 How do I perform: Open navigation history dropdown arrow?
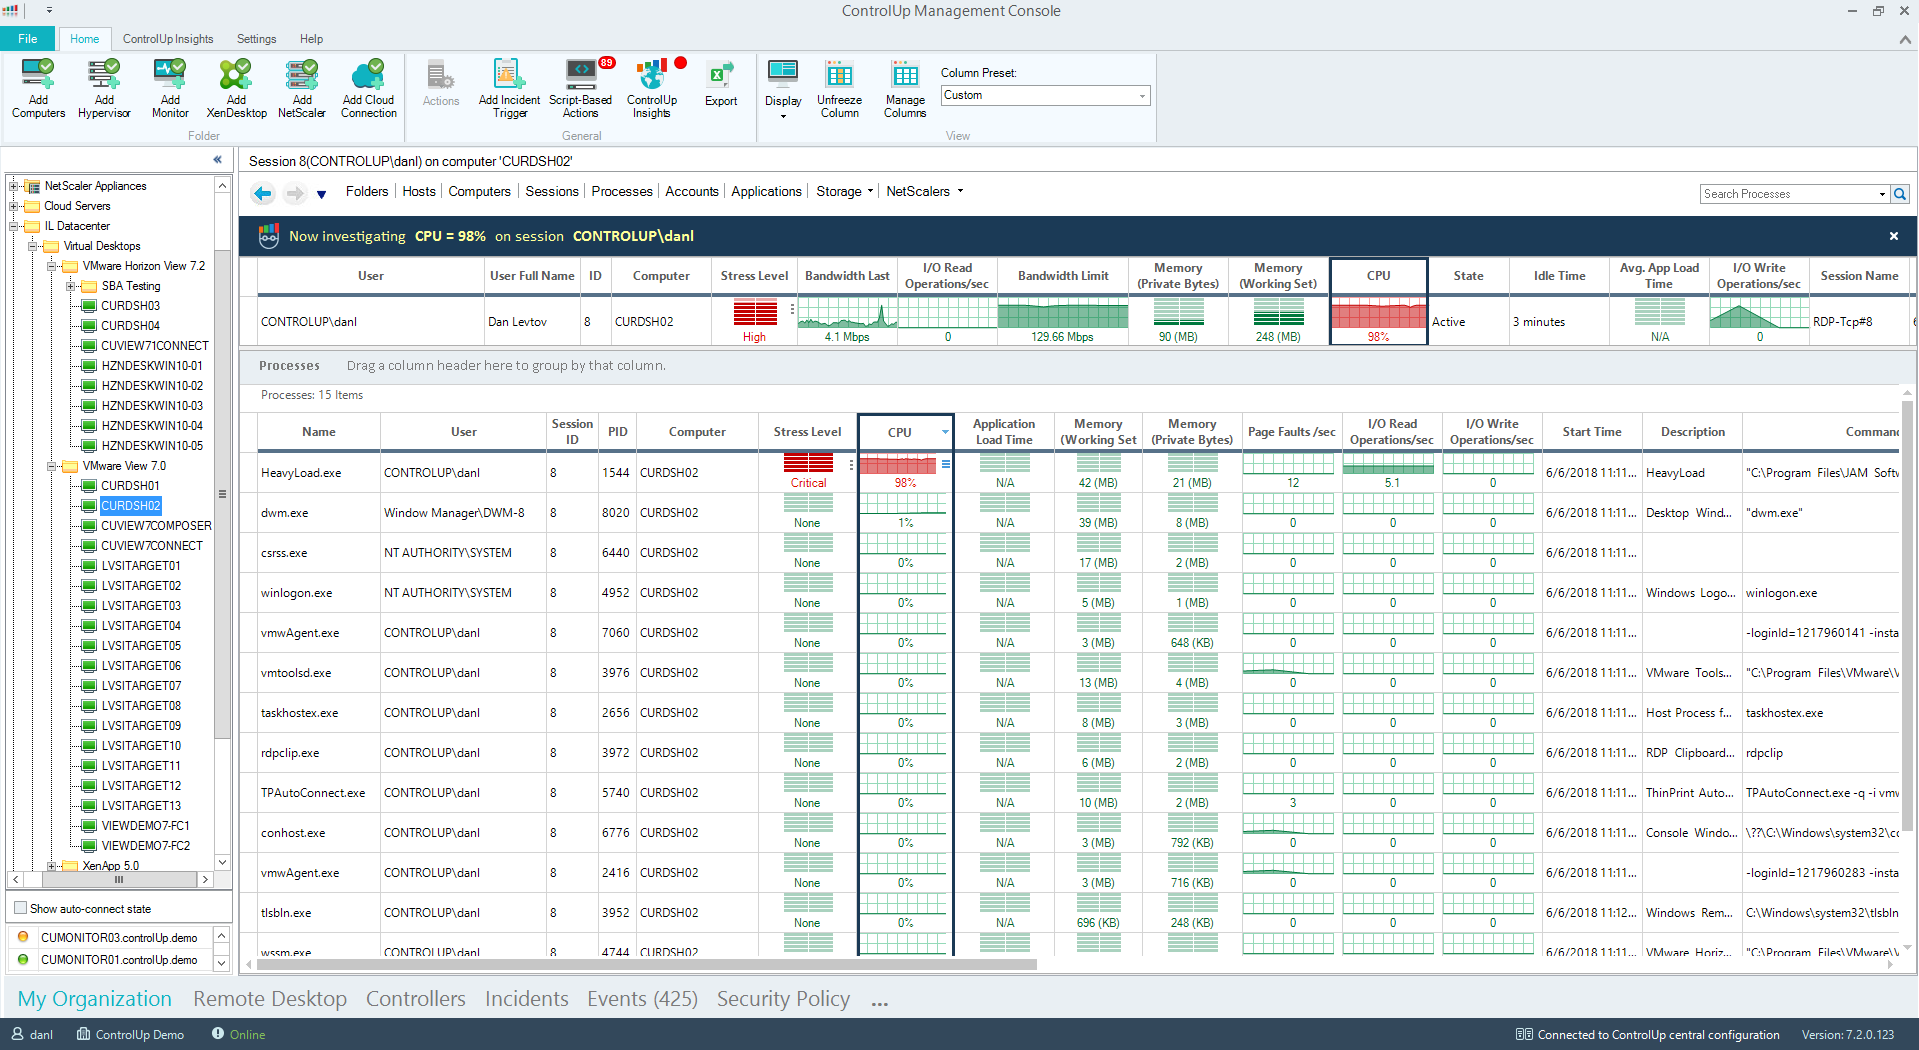coord(321,194)
